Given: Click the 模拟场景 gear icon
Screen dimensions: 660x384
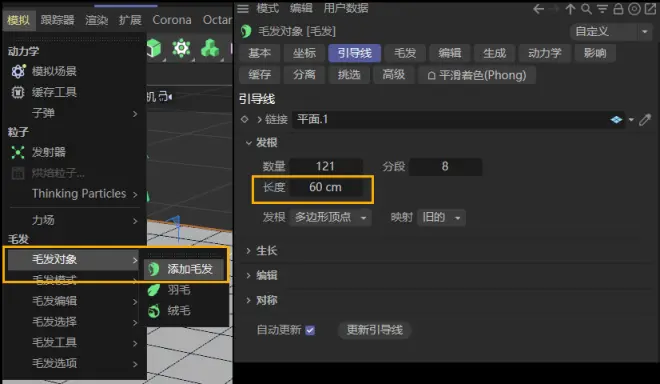Looking at the screenshot, I should pos(18,71).
